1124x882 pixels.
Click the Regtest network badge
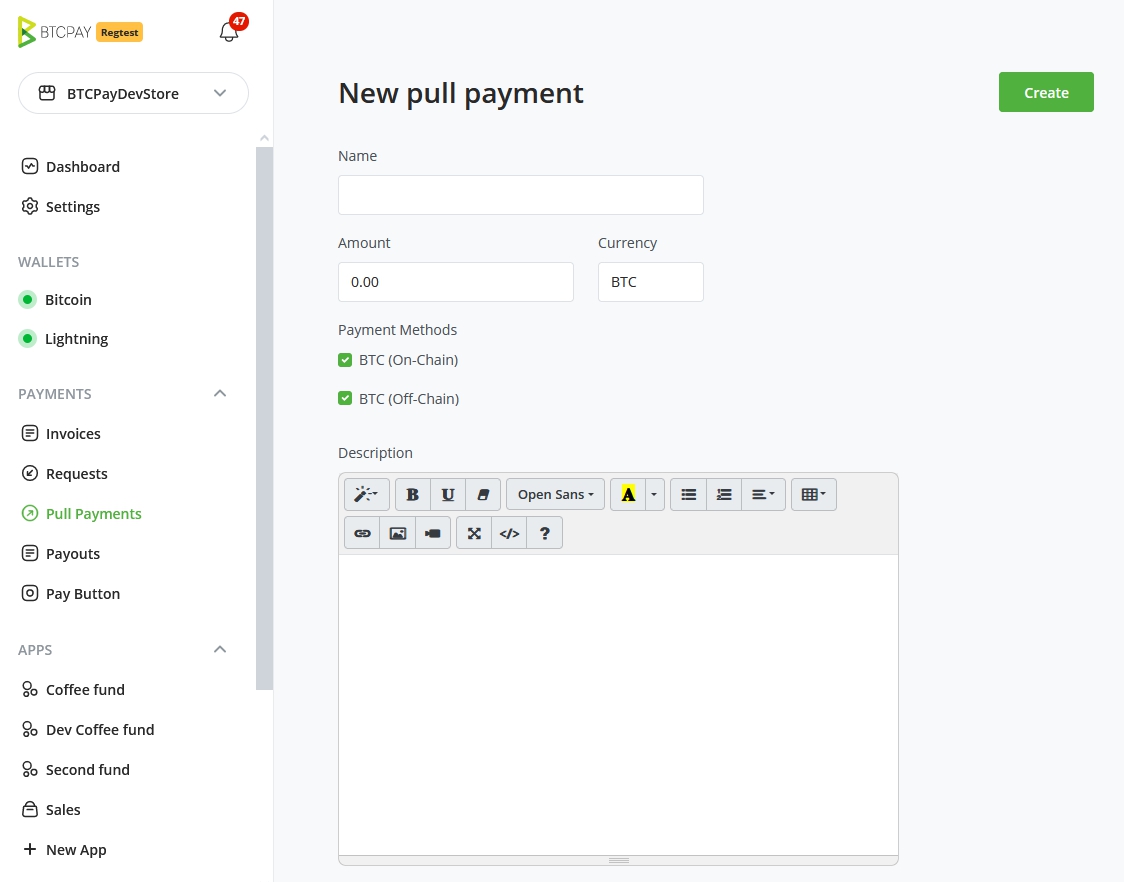click(120, 32)
